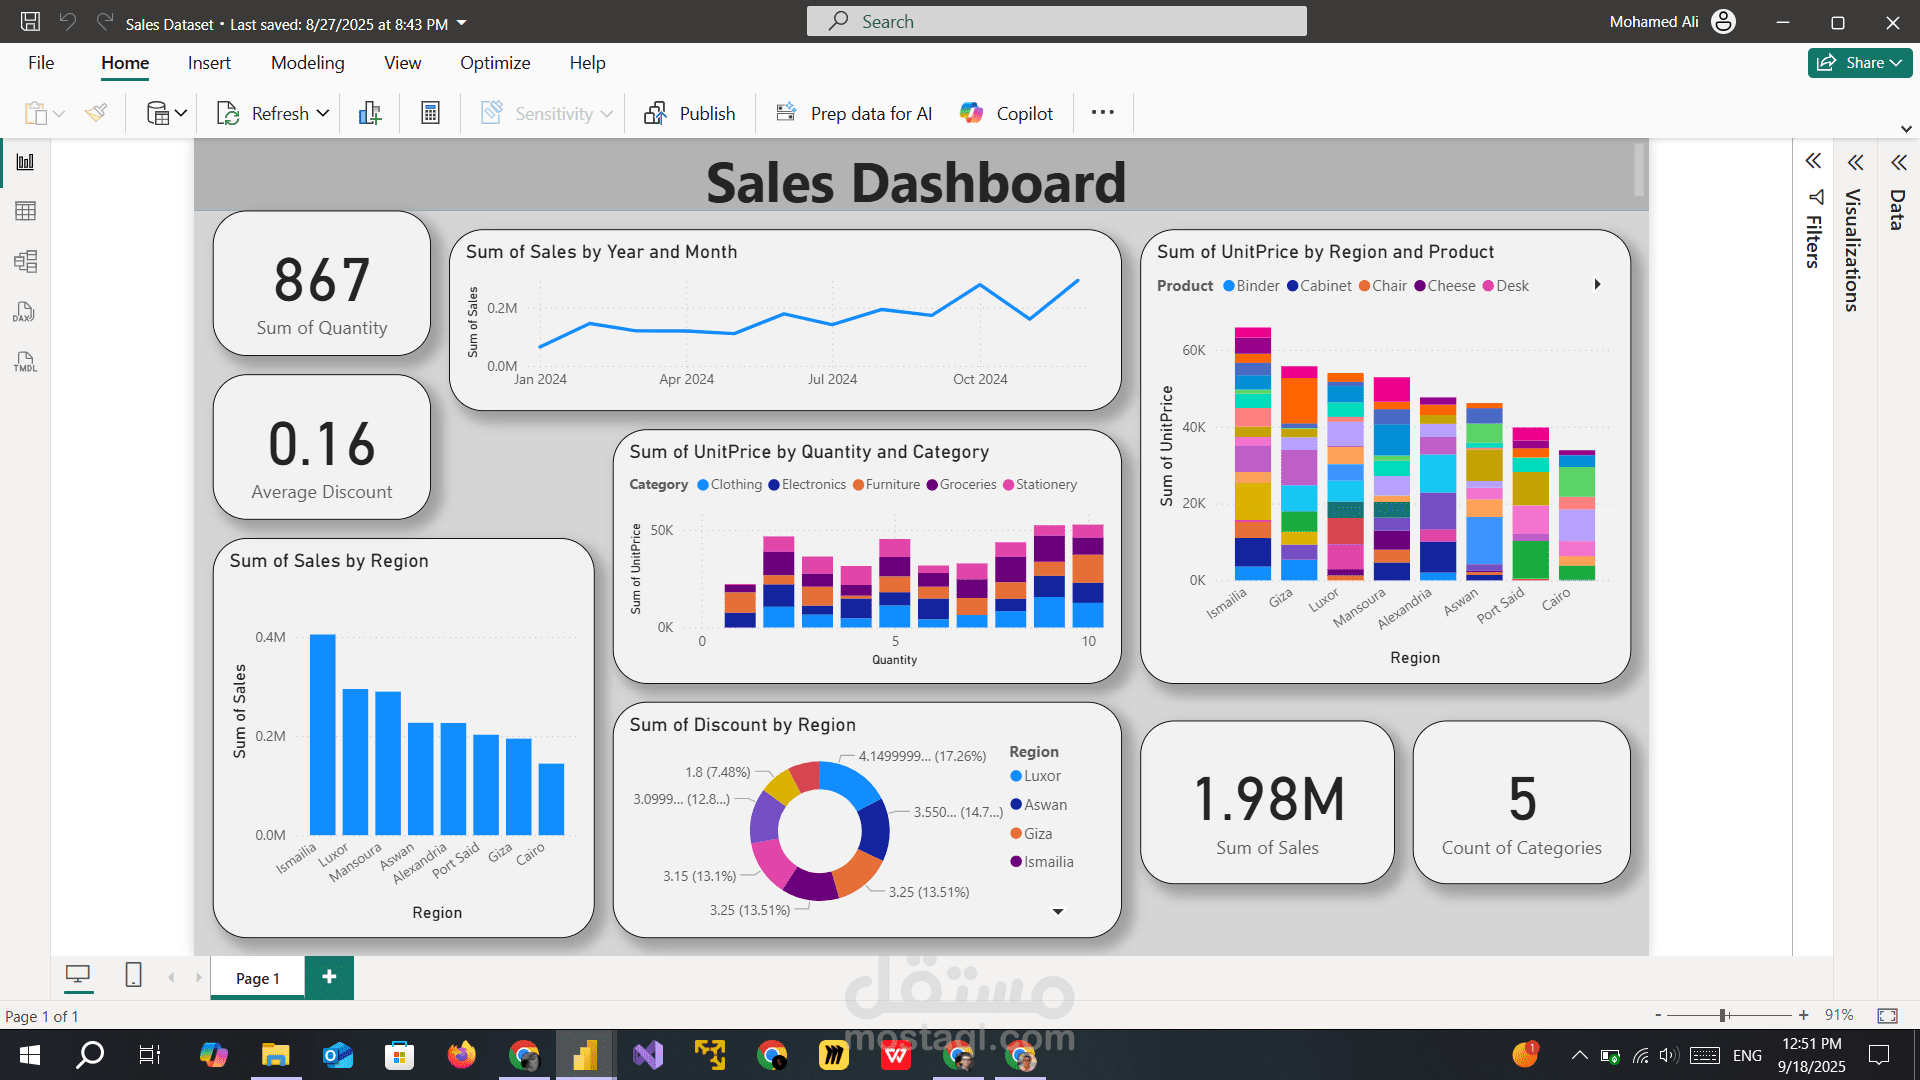Expand the Filters pane

(1813, 162)
